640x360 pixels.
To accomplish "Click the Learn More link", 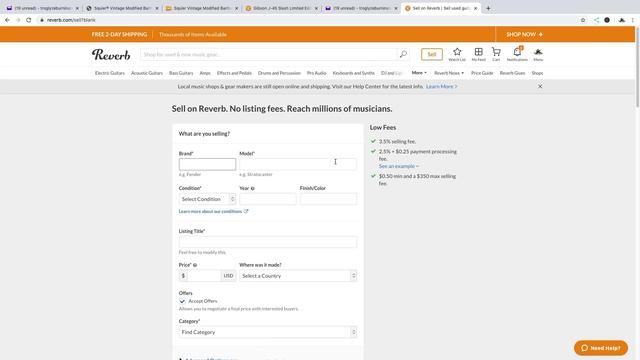I will coord(442,87).
